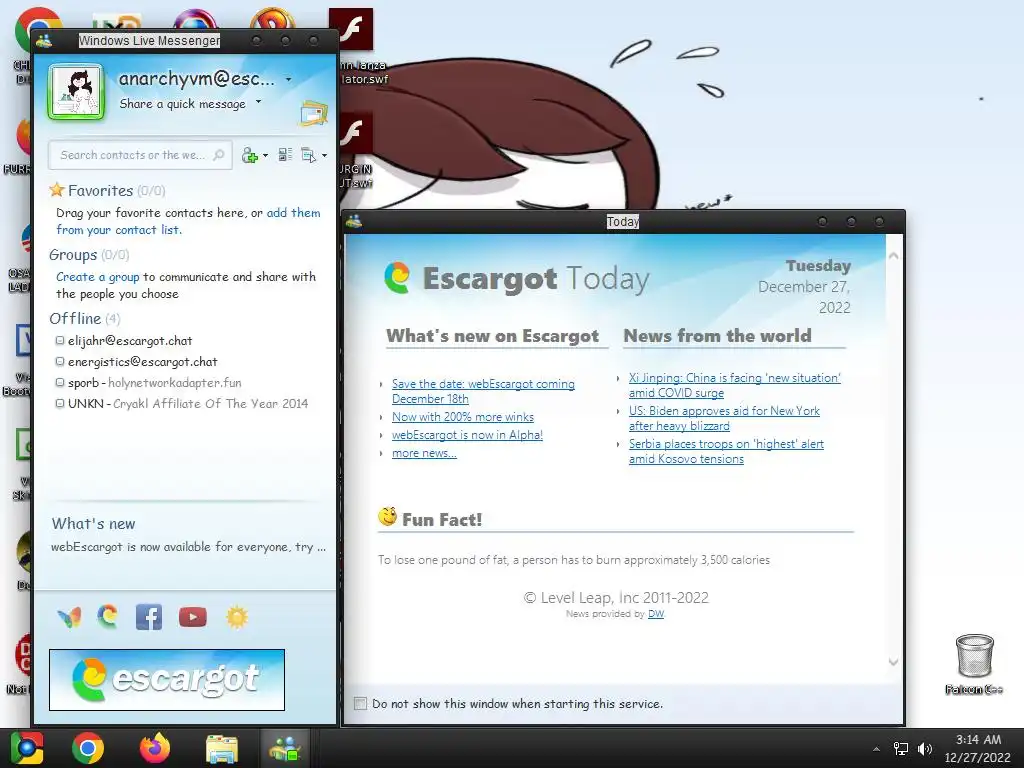Click Today window scrollbar up arrow
The width and height of the screenshot is (1024, 768).
pos(893,256)
